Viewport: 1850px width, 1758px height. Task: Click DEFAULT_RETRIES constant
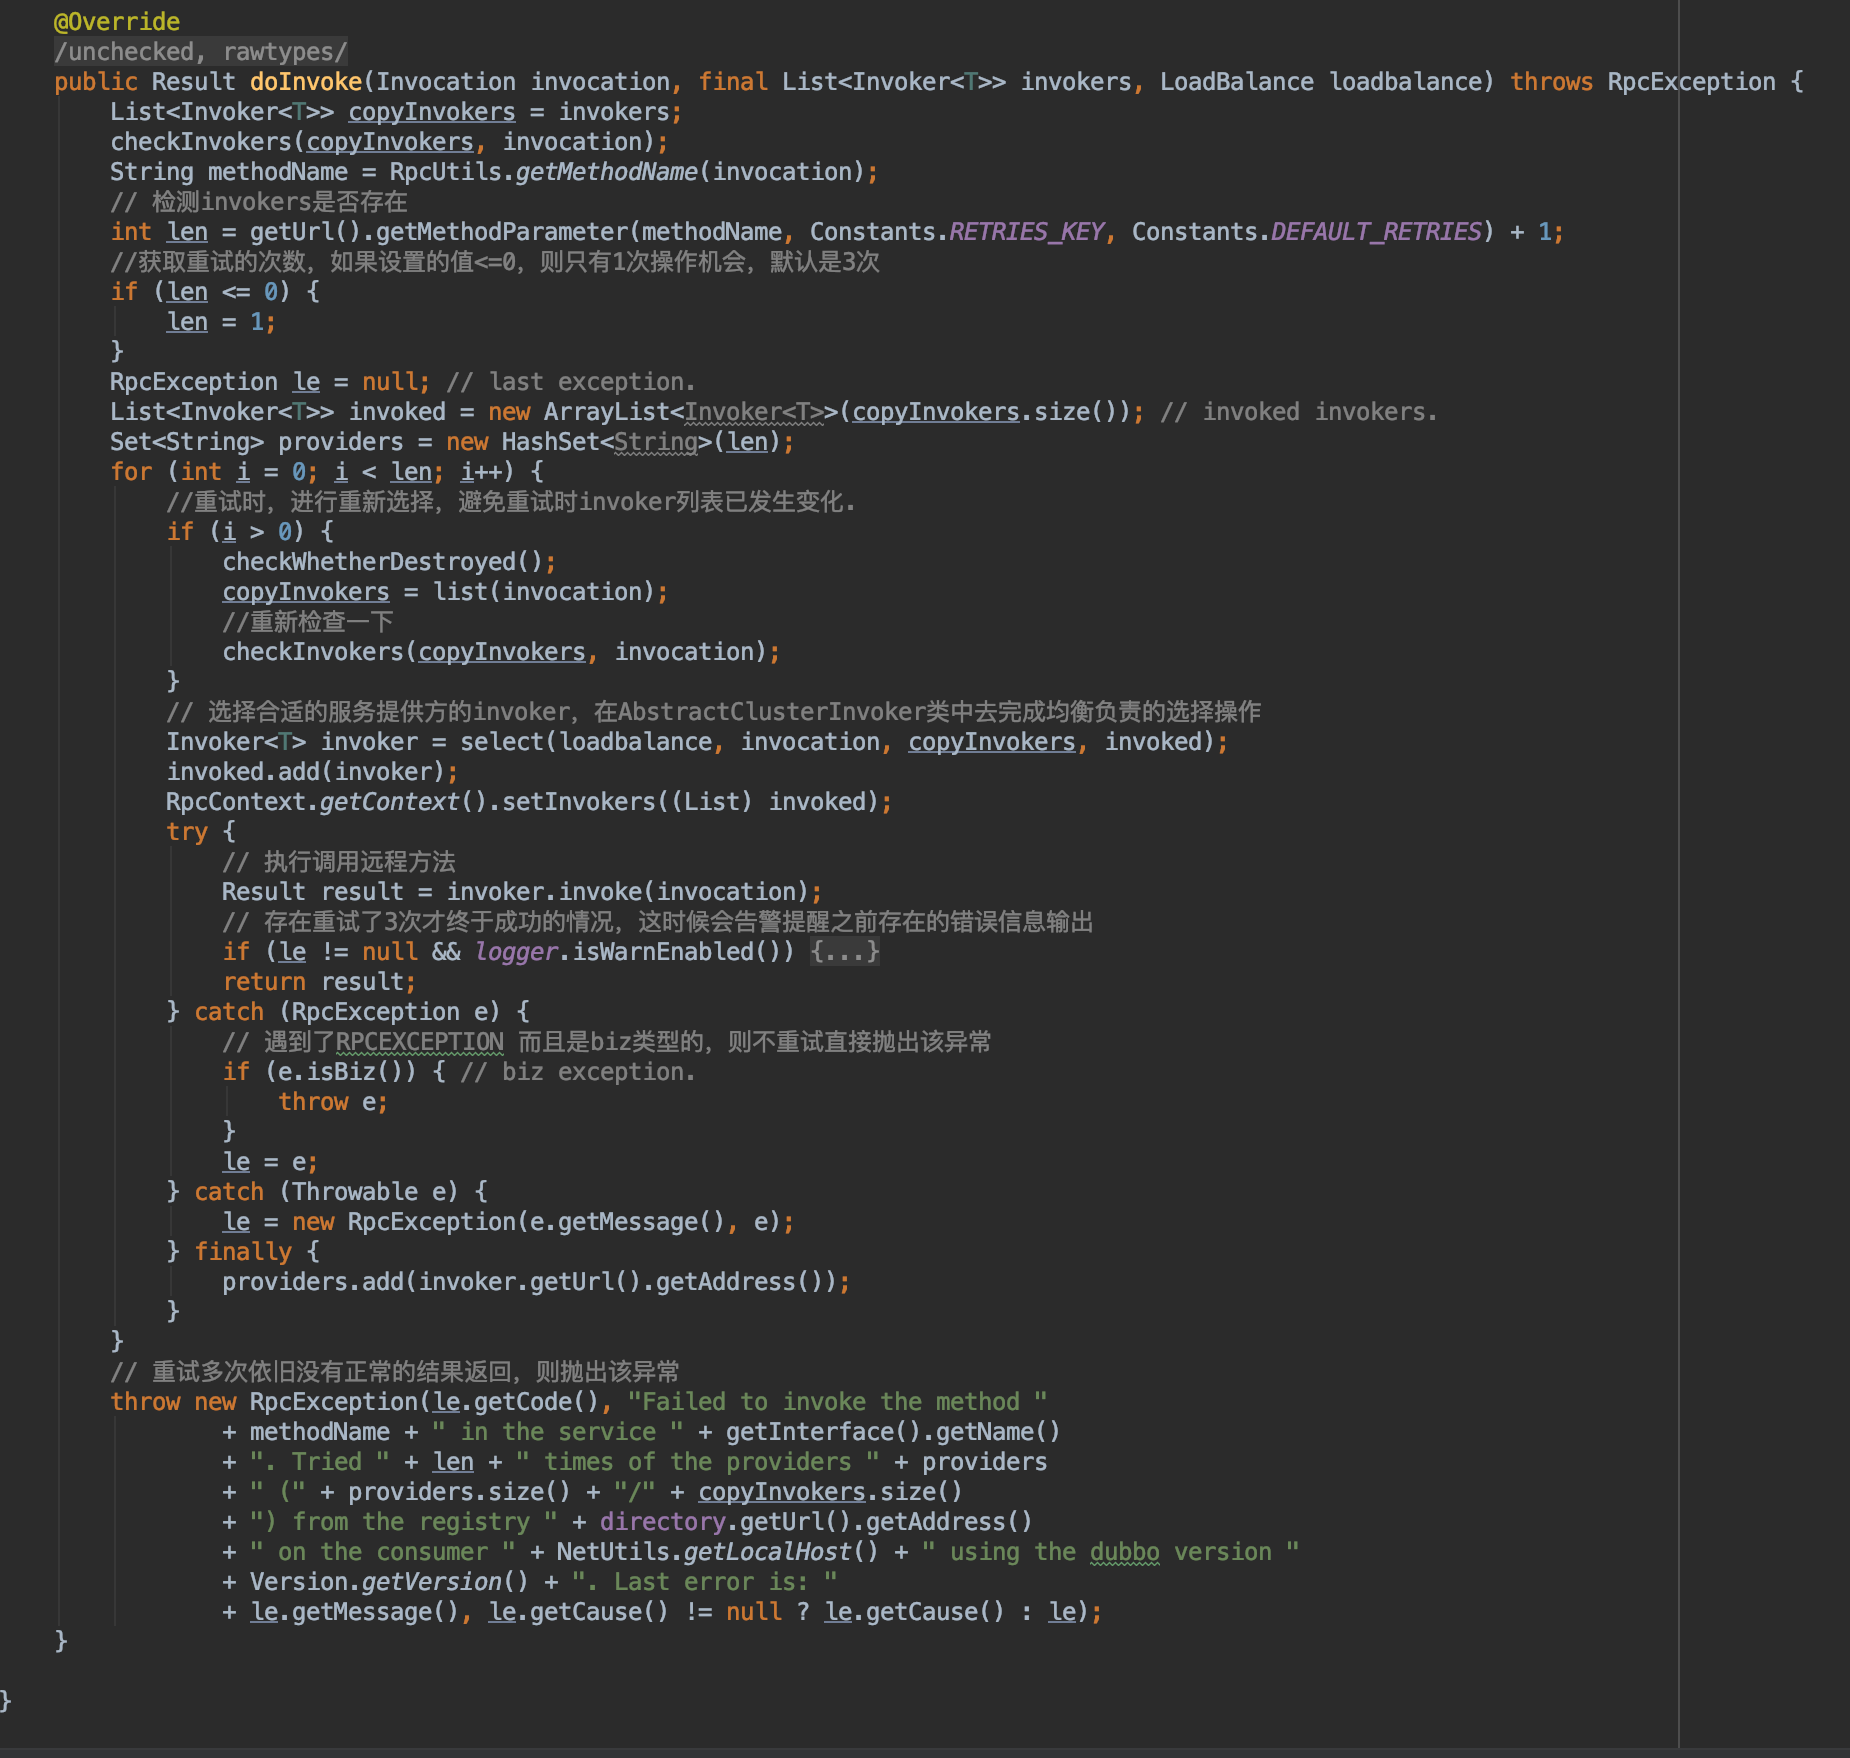(1376, 231)
